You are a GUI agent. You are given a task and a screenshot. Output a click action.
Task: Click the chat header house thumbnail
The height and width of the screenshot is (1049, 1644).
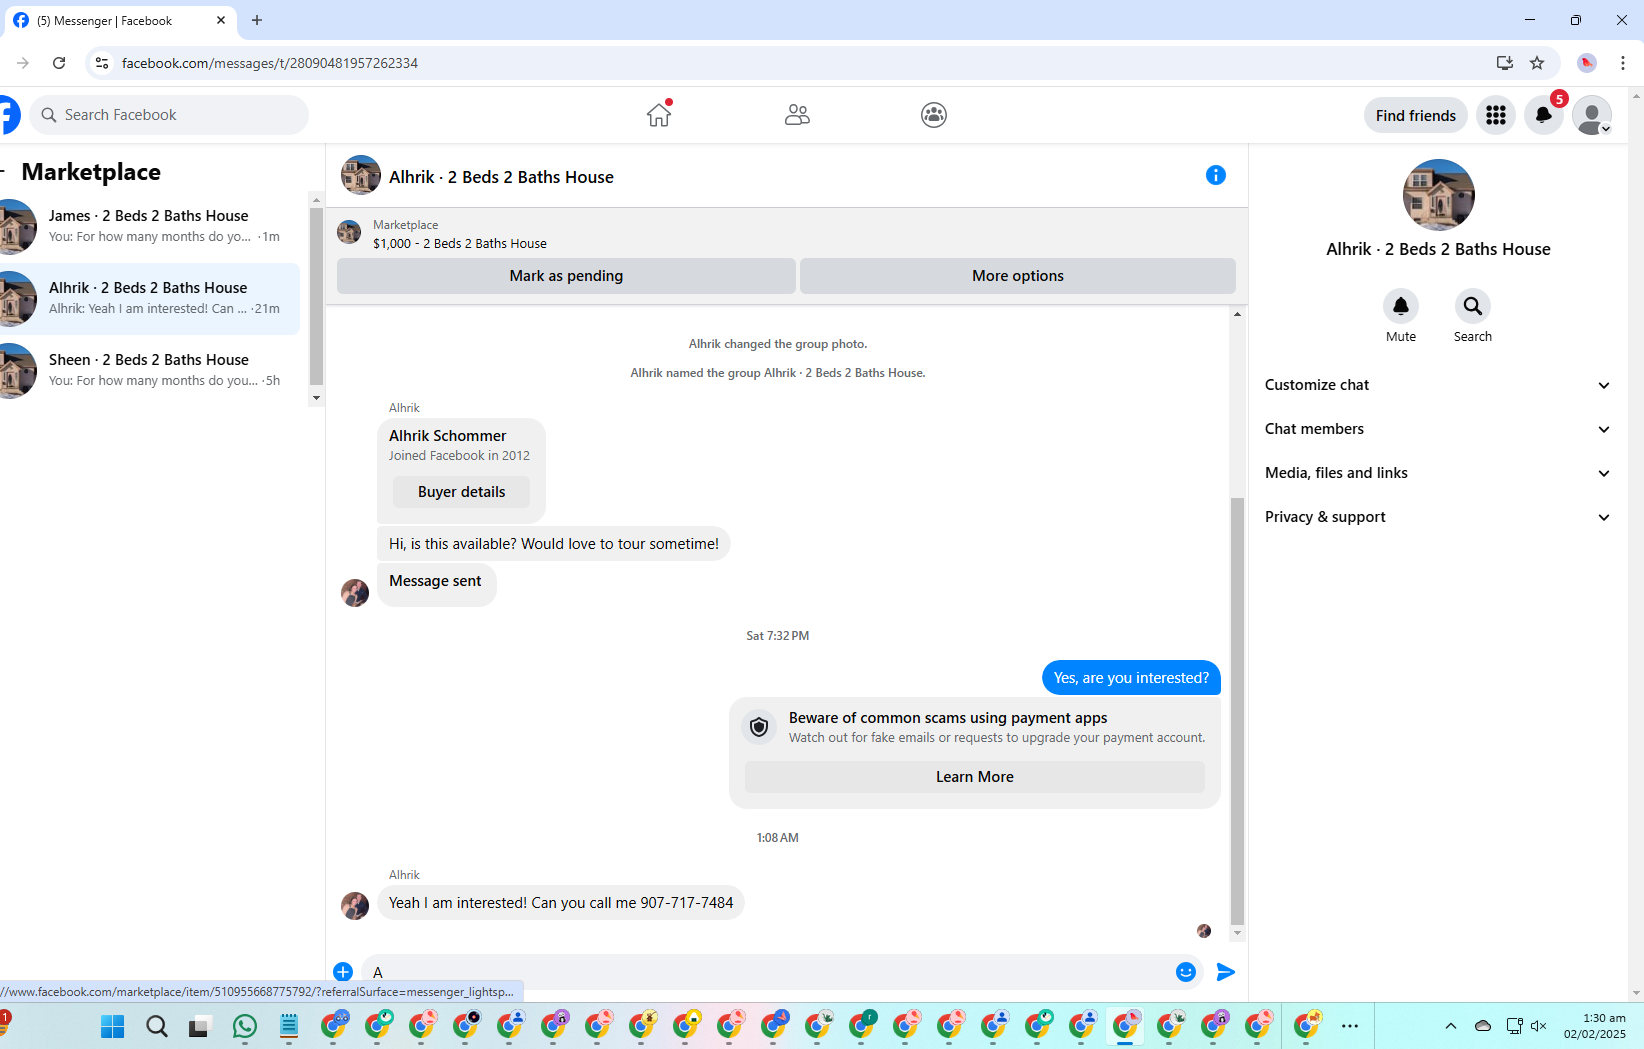pyautogui.click(x=361, y=175)
